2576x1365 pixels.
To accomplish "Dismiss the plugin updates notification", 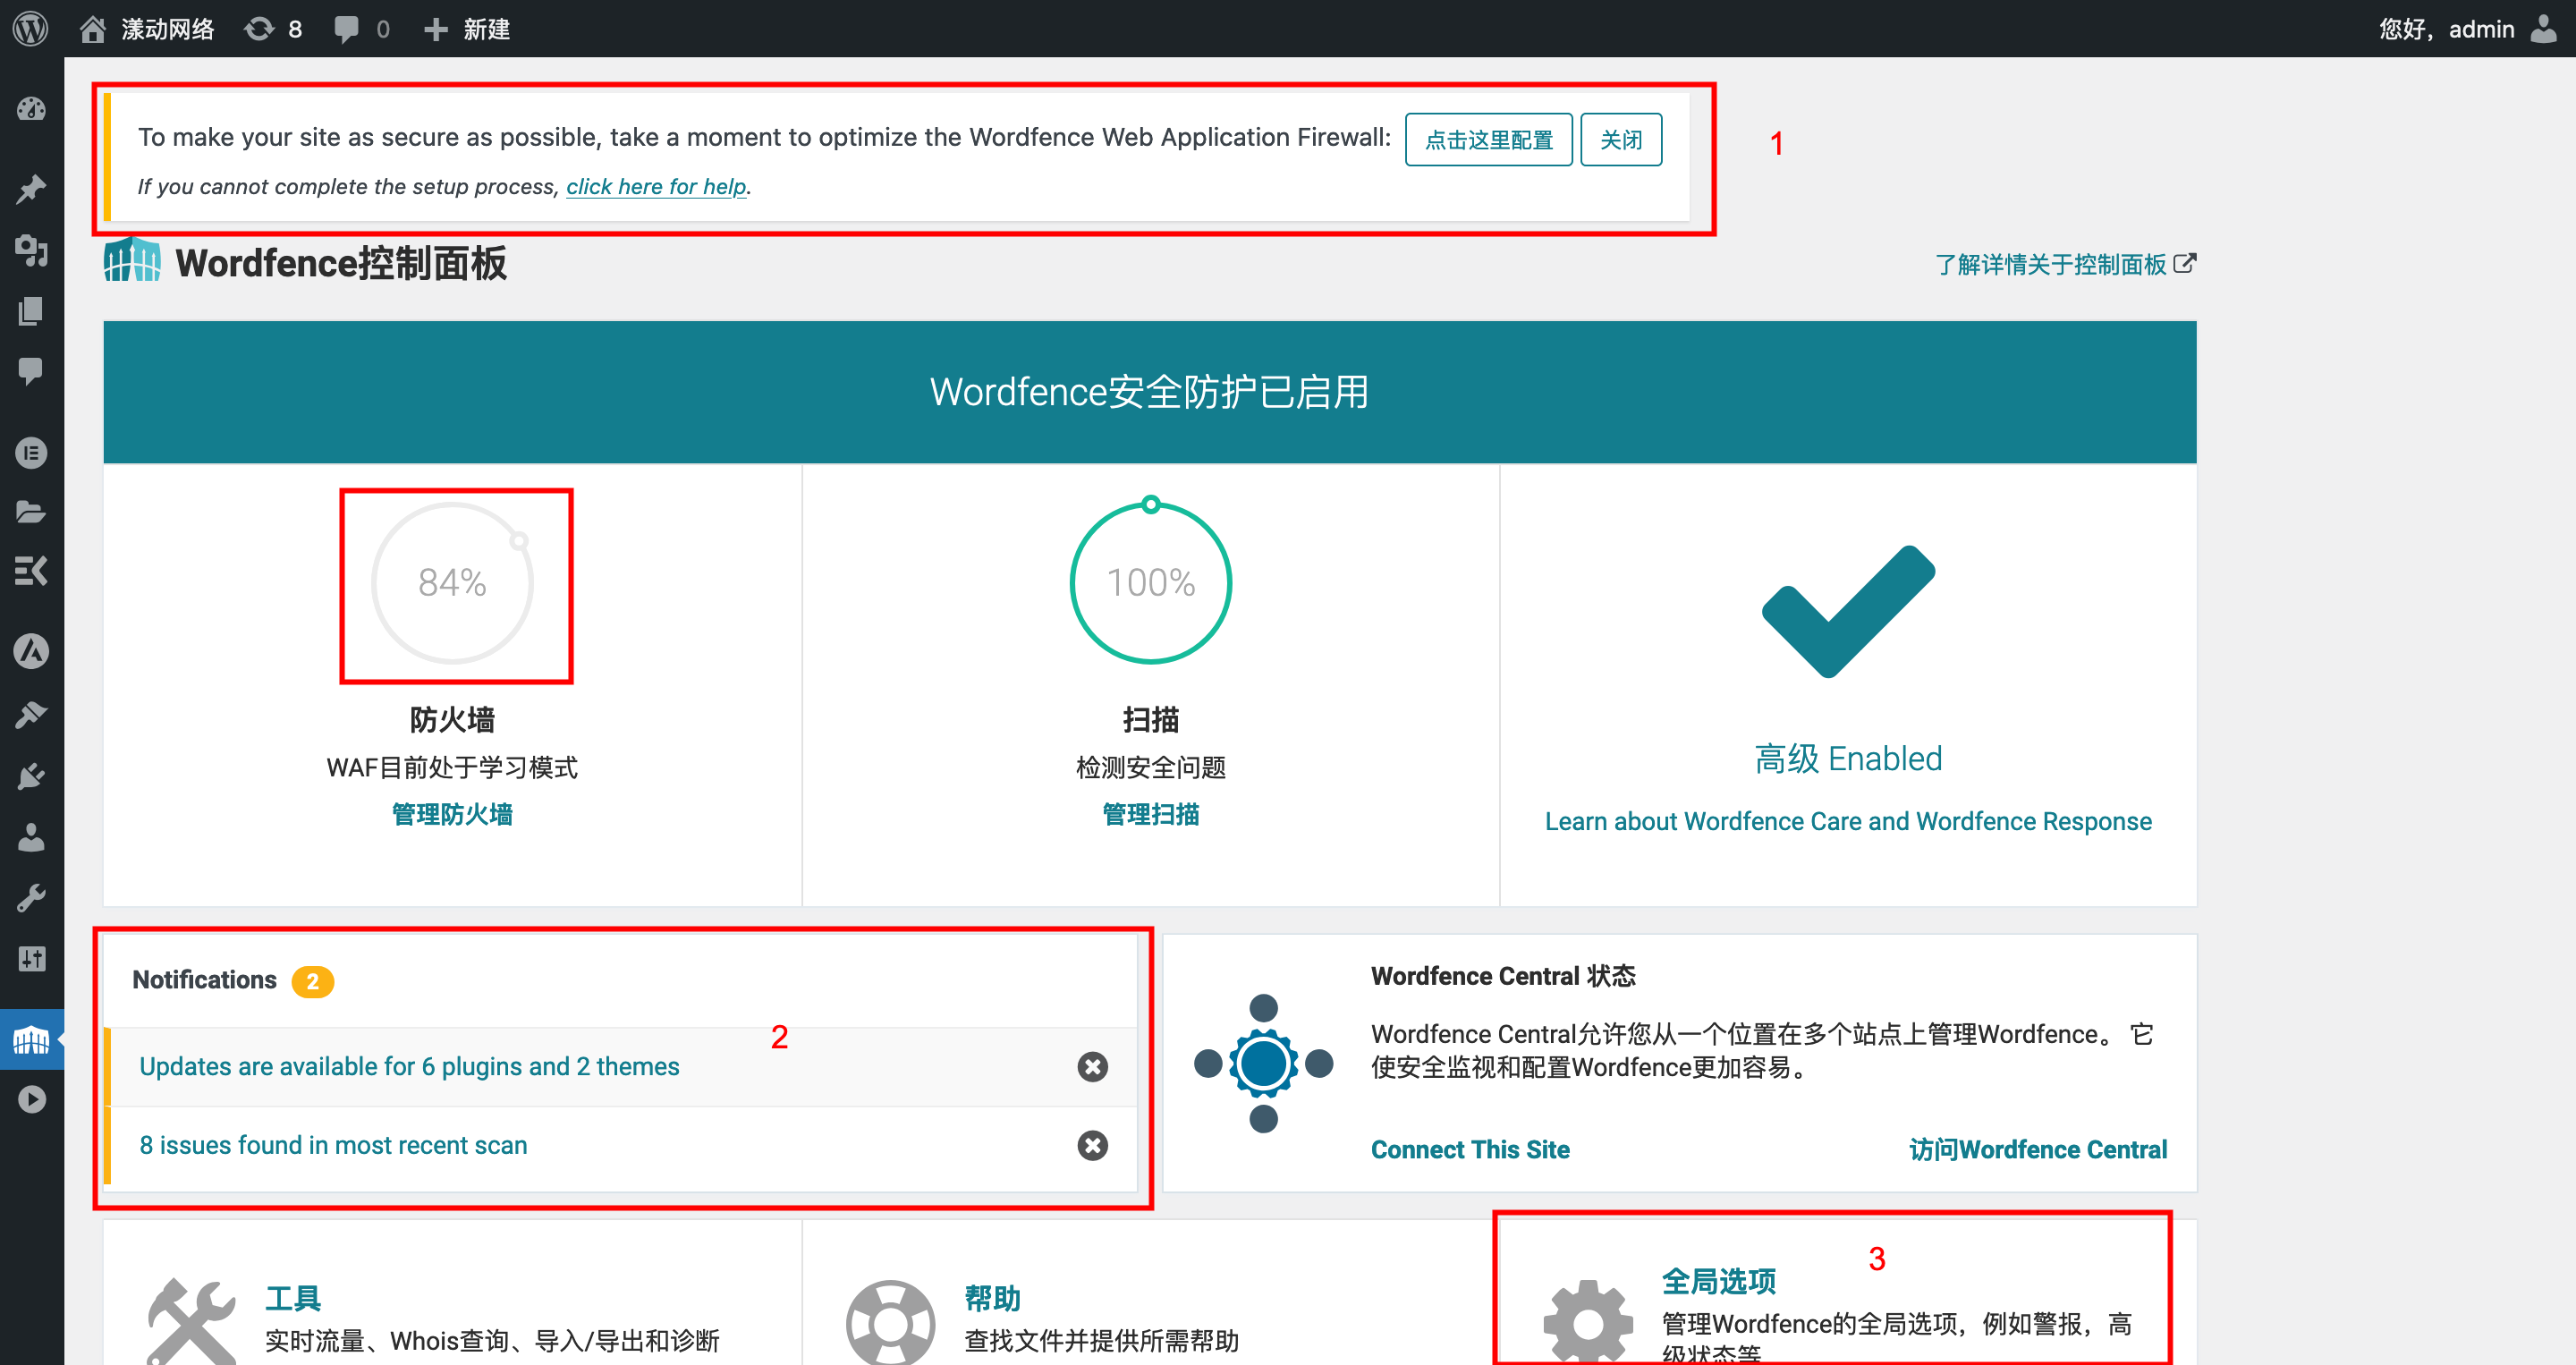I will click(x=1092, y=1066).
